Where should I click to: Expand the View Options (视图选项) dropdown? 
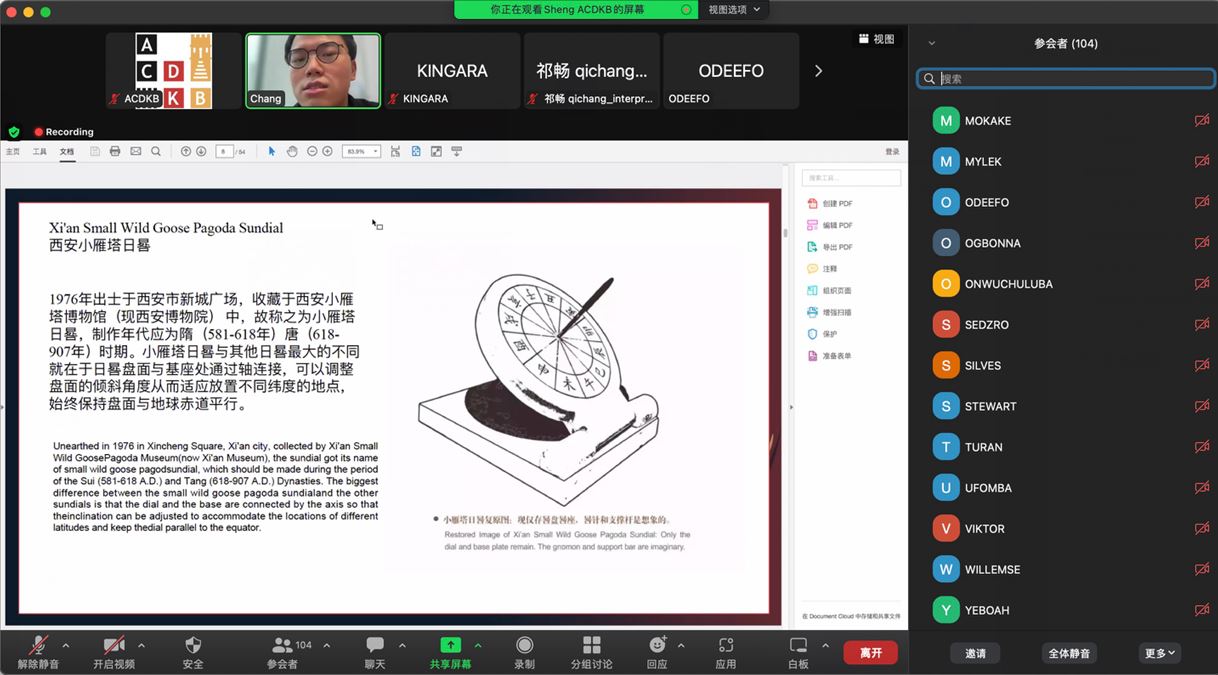[735, 10]
